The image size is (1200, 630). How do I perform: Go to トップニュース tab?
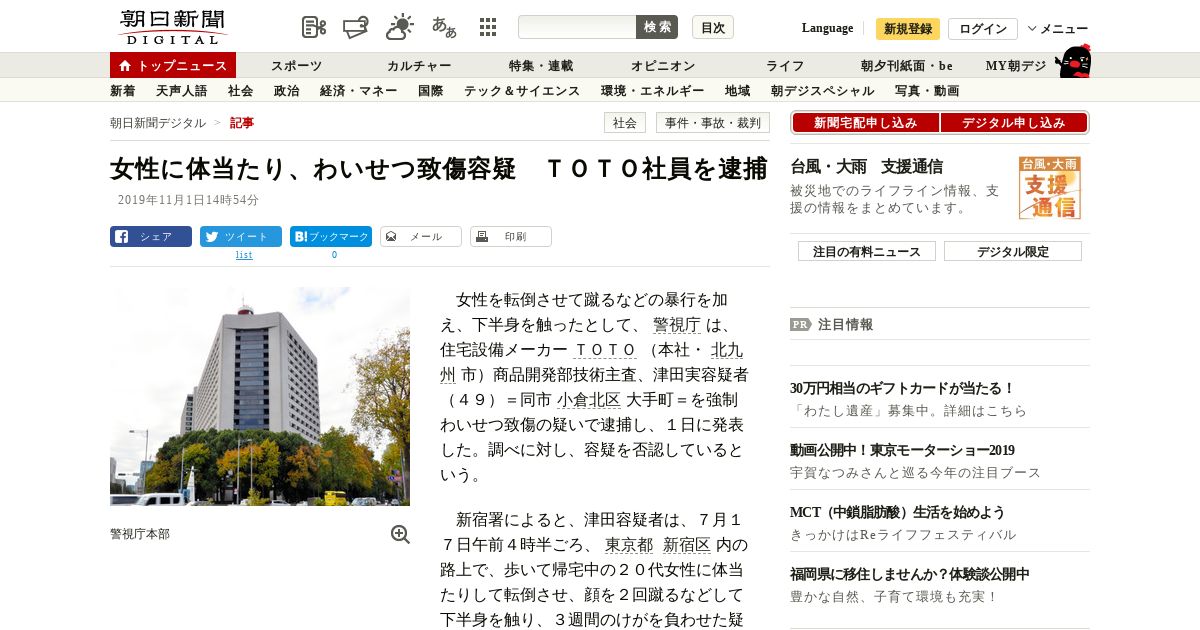(x=173, y=65)
